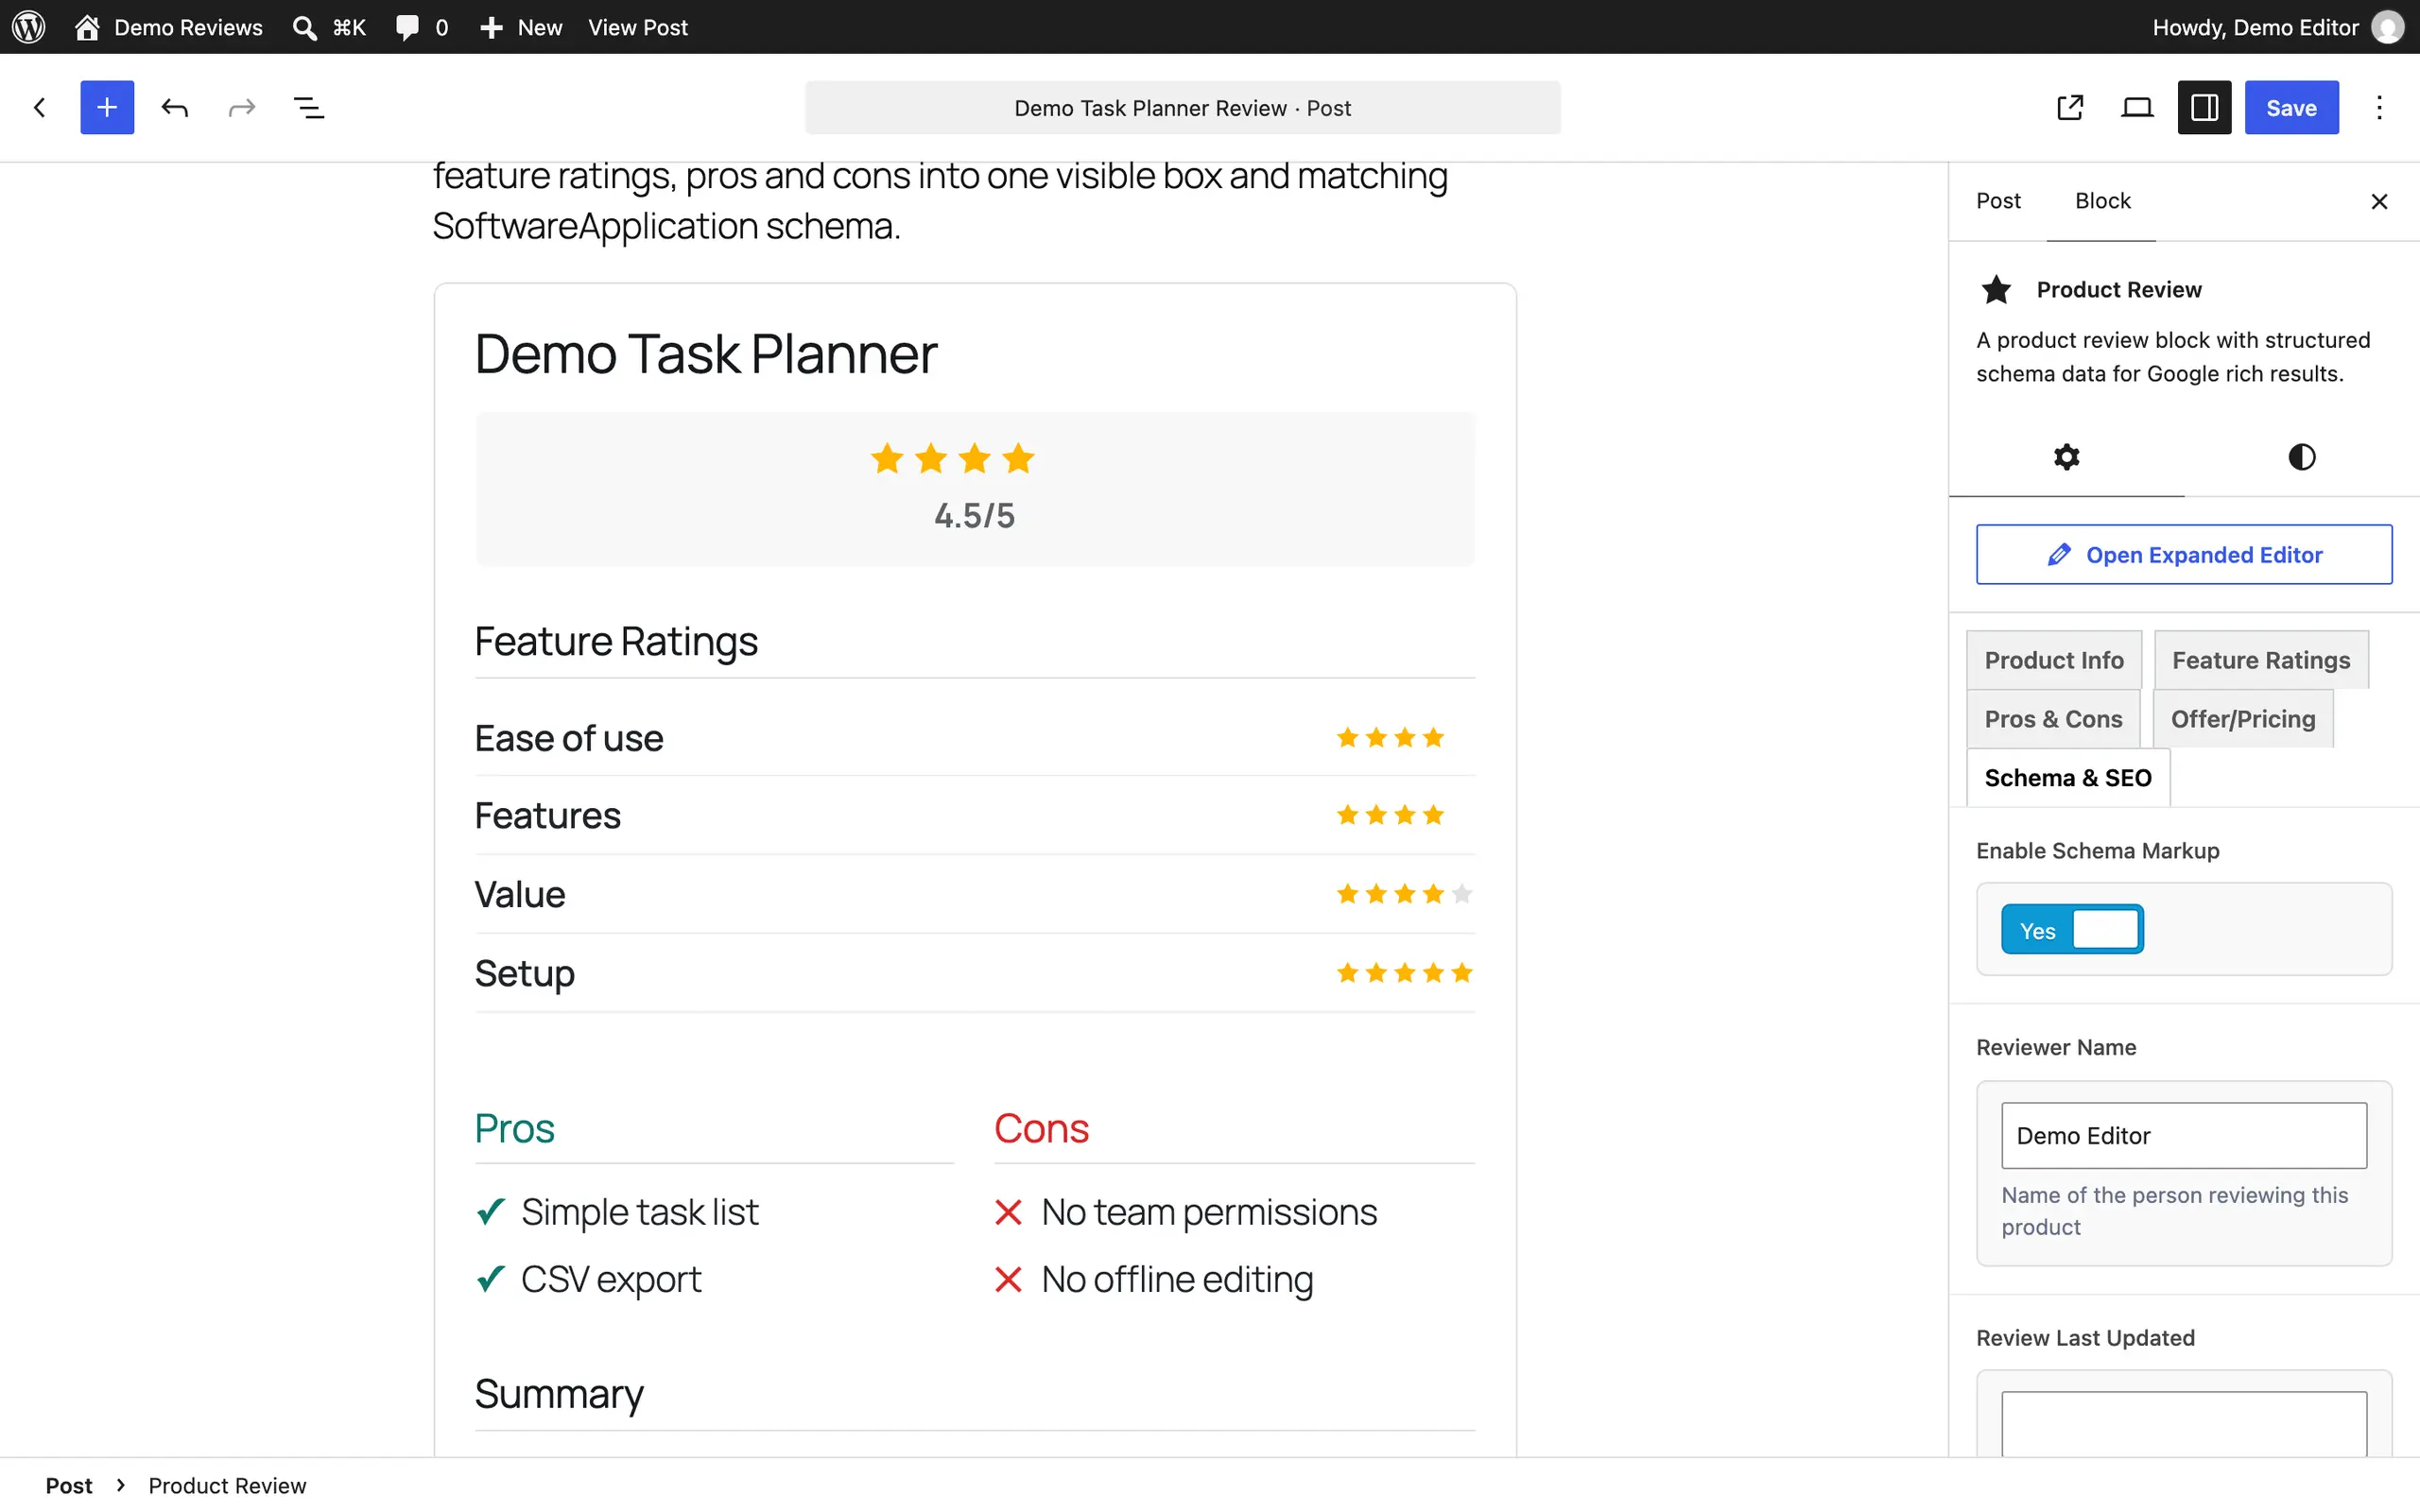Click the 4.5/5 overall rating text
The image size is (2420, 1512).
point(974,516)
